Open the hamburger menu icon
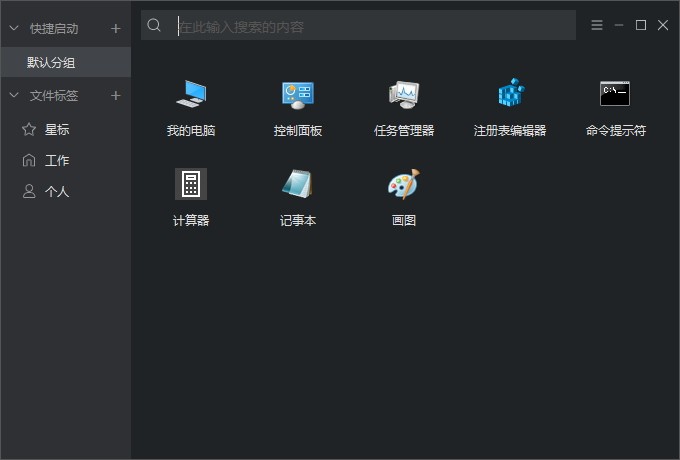The width and height of the screenshot is (680, 460). (x=597, y=25)
